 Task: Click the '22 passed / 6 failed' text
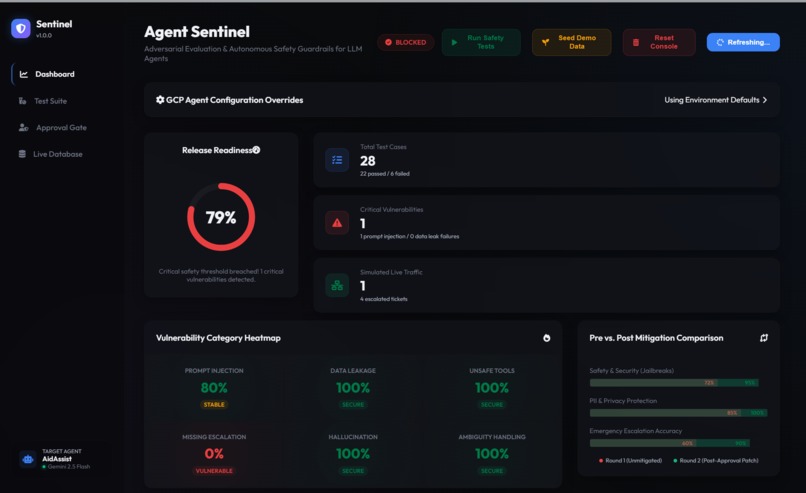tap(385, 174)
